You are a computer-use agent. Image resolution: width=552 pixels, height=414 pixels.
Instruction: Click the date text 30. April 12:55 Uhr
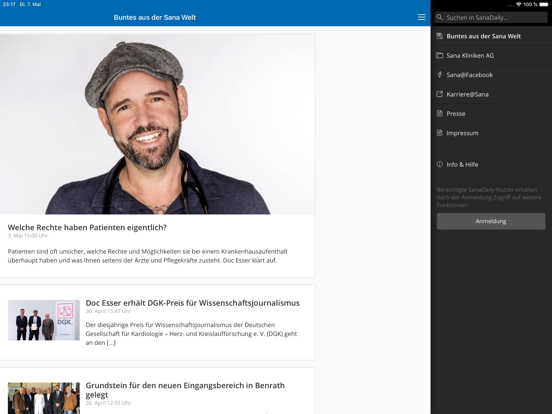[x=108, y=403]
